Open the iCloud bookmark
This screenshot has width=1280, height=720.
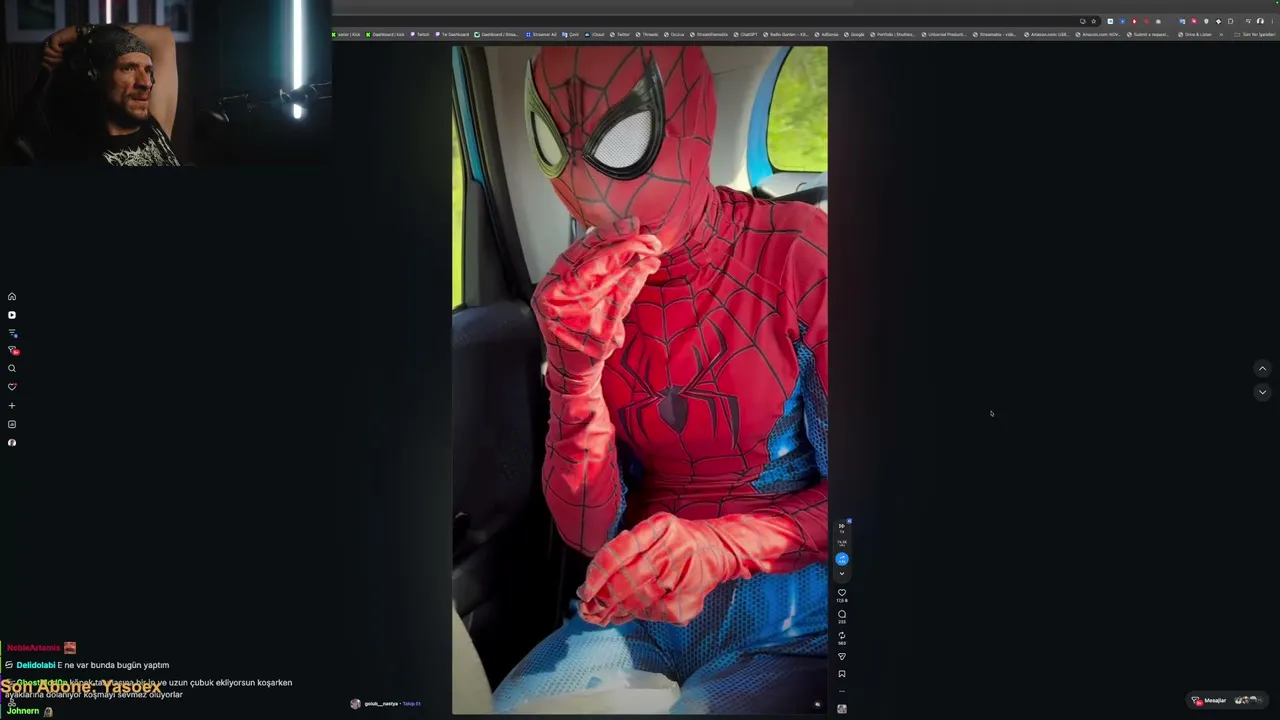point(596,35)
